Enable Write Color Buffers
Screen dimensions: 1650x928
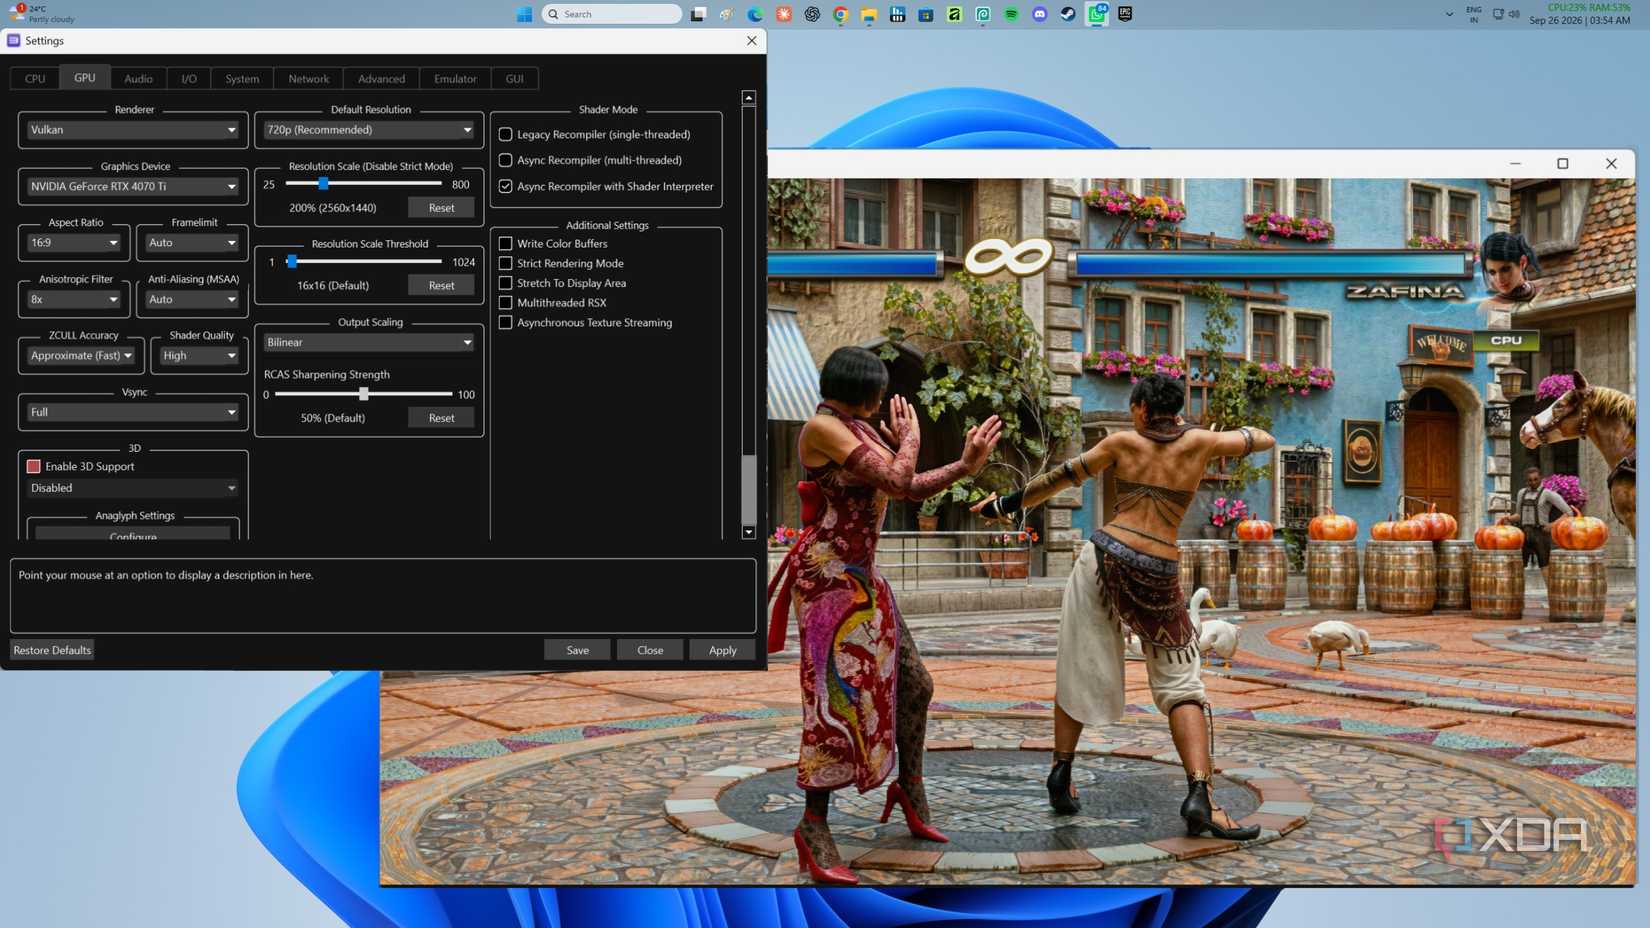506,243
